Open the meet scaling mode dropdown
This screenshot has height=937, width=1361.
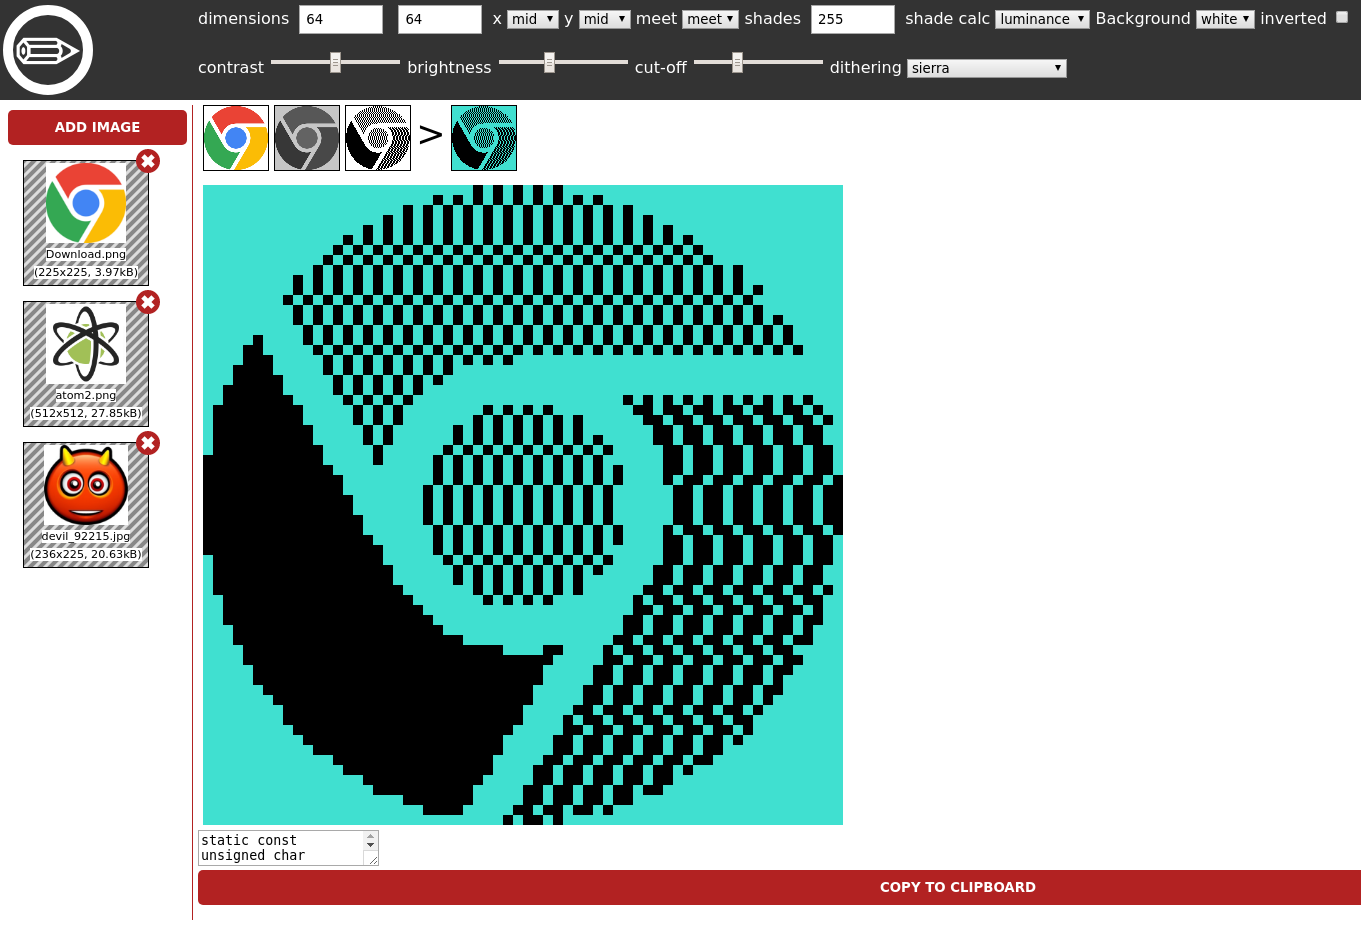coord(710,18)
